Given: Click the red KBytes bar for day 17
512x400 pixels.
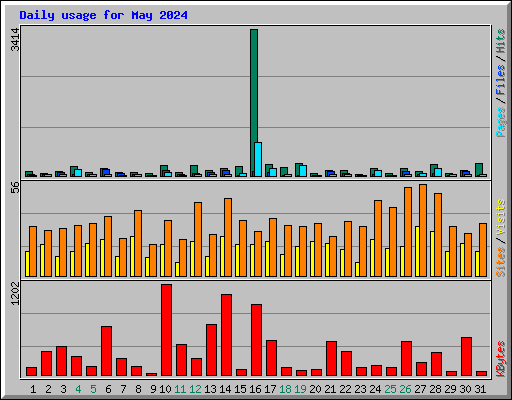Looking at the screenshot, I should [x=271, y=358].
